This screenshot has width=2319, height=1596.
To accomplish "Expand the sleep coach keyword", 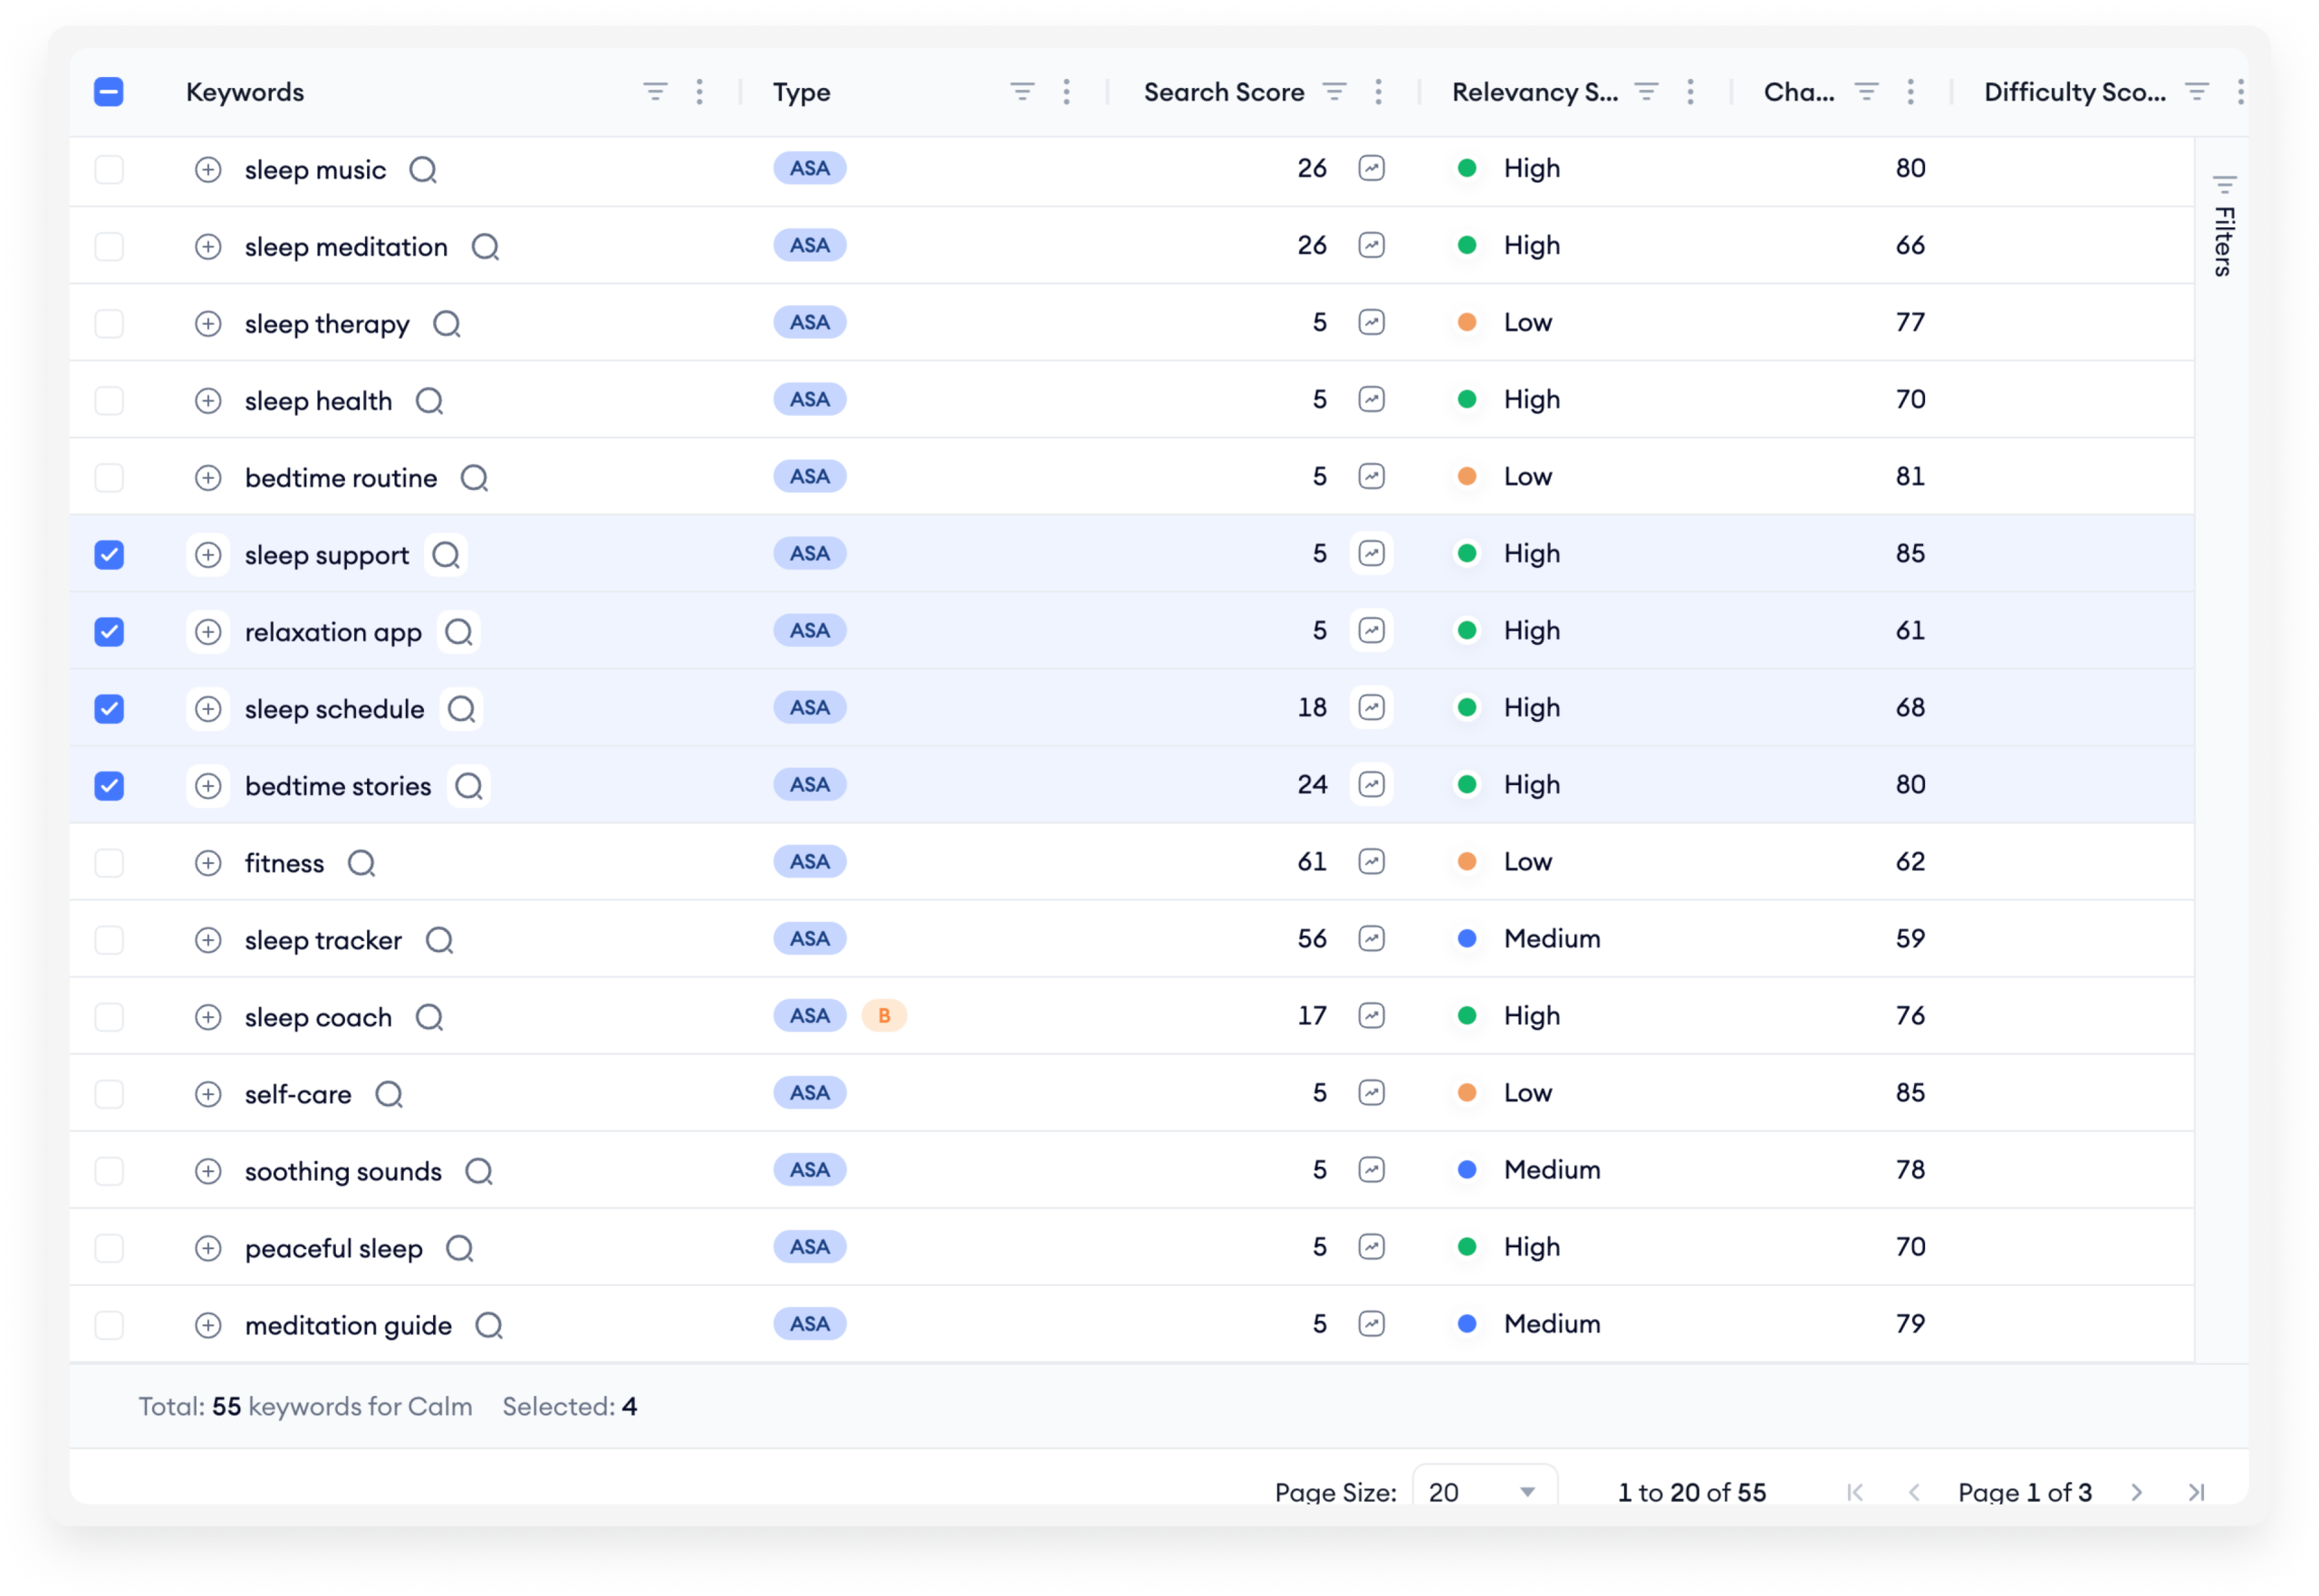I will click(208, 1017).
